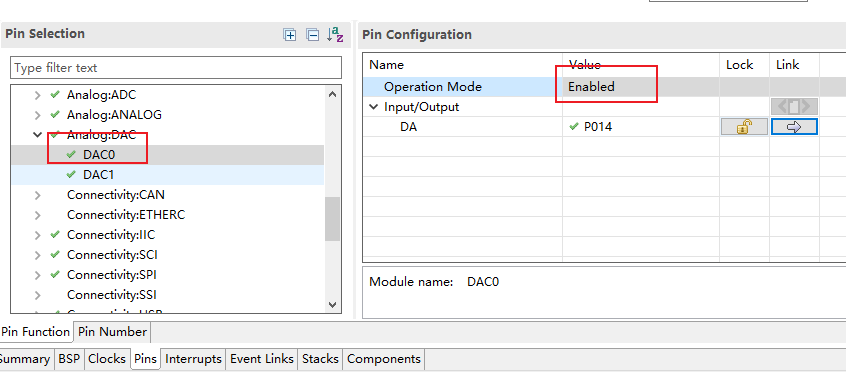Click the green check beside DAC1
Viewport: 846px width, 372px height.
point(71,174)
